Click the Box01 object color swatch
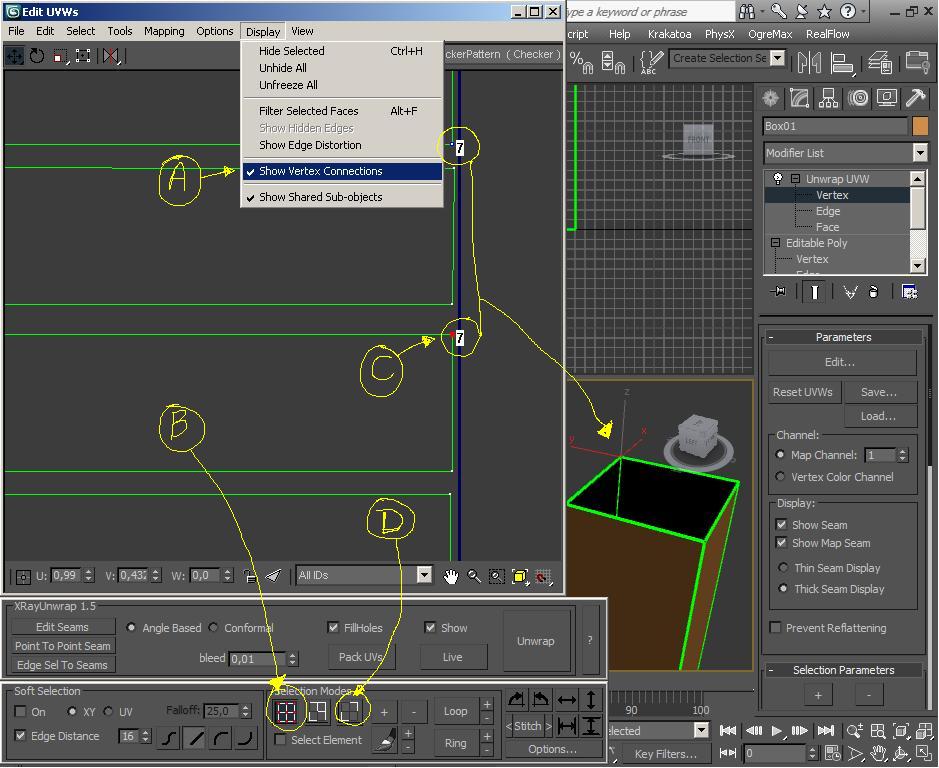This screenshot has height=768, width=939. tap(920, 126)
